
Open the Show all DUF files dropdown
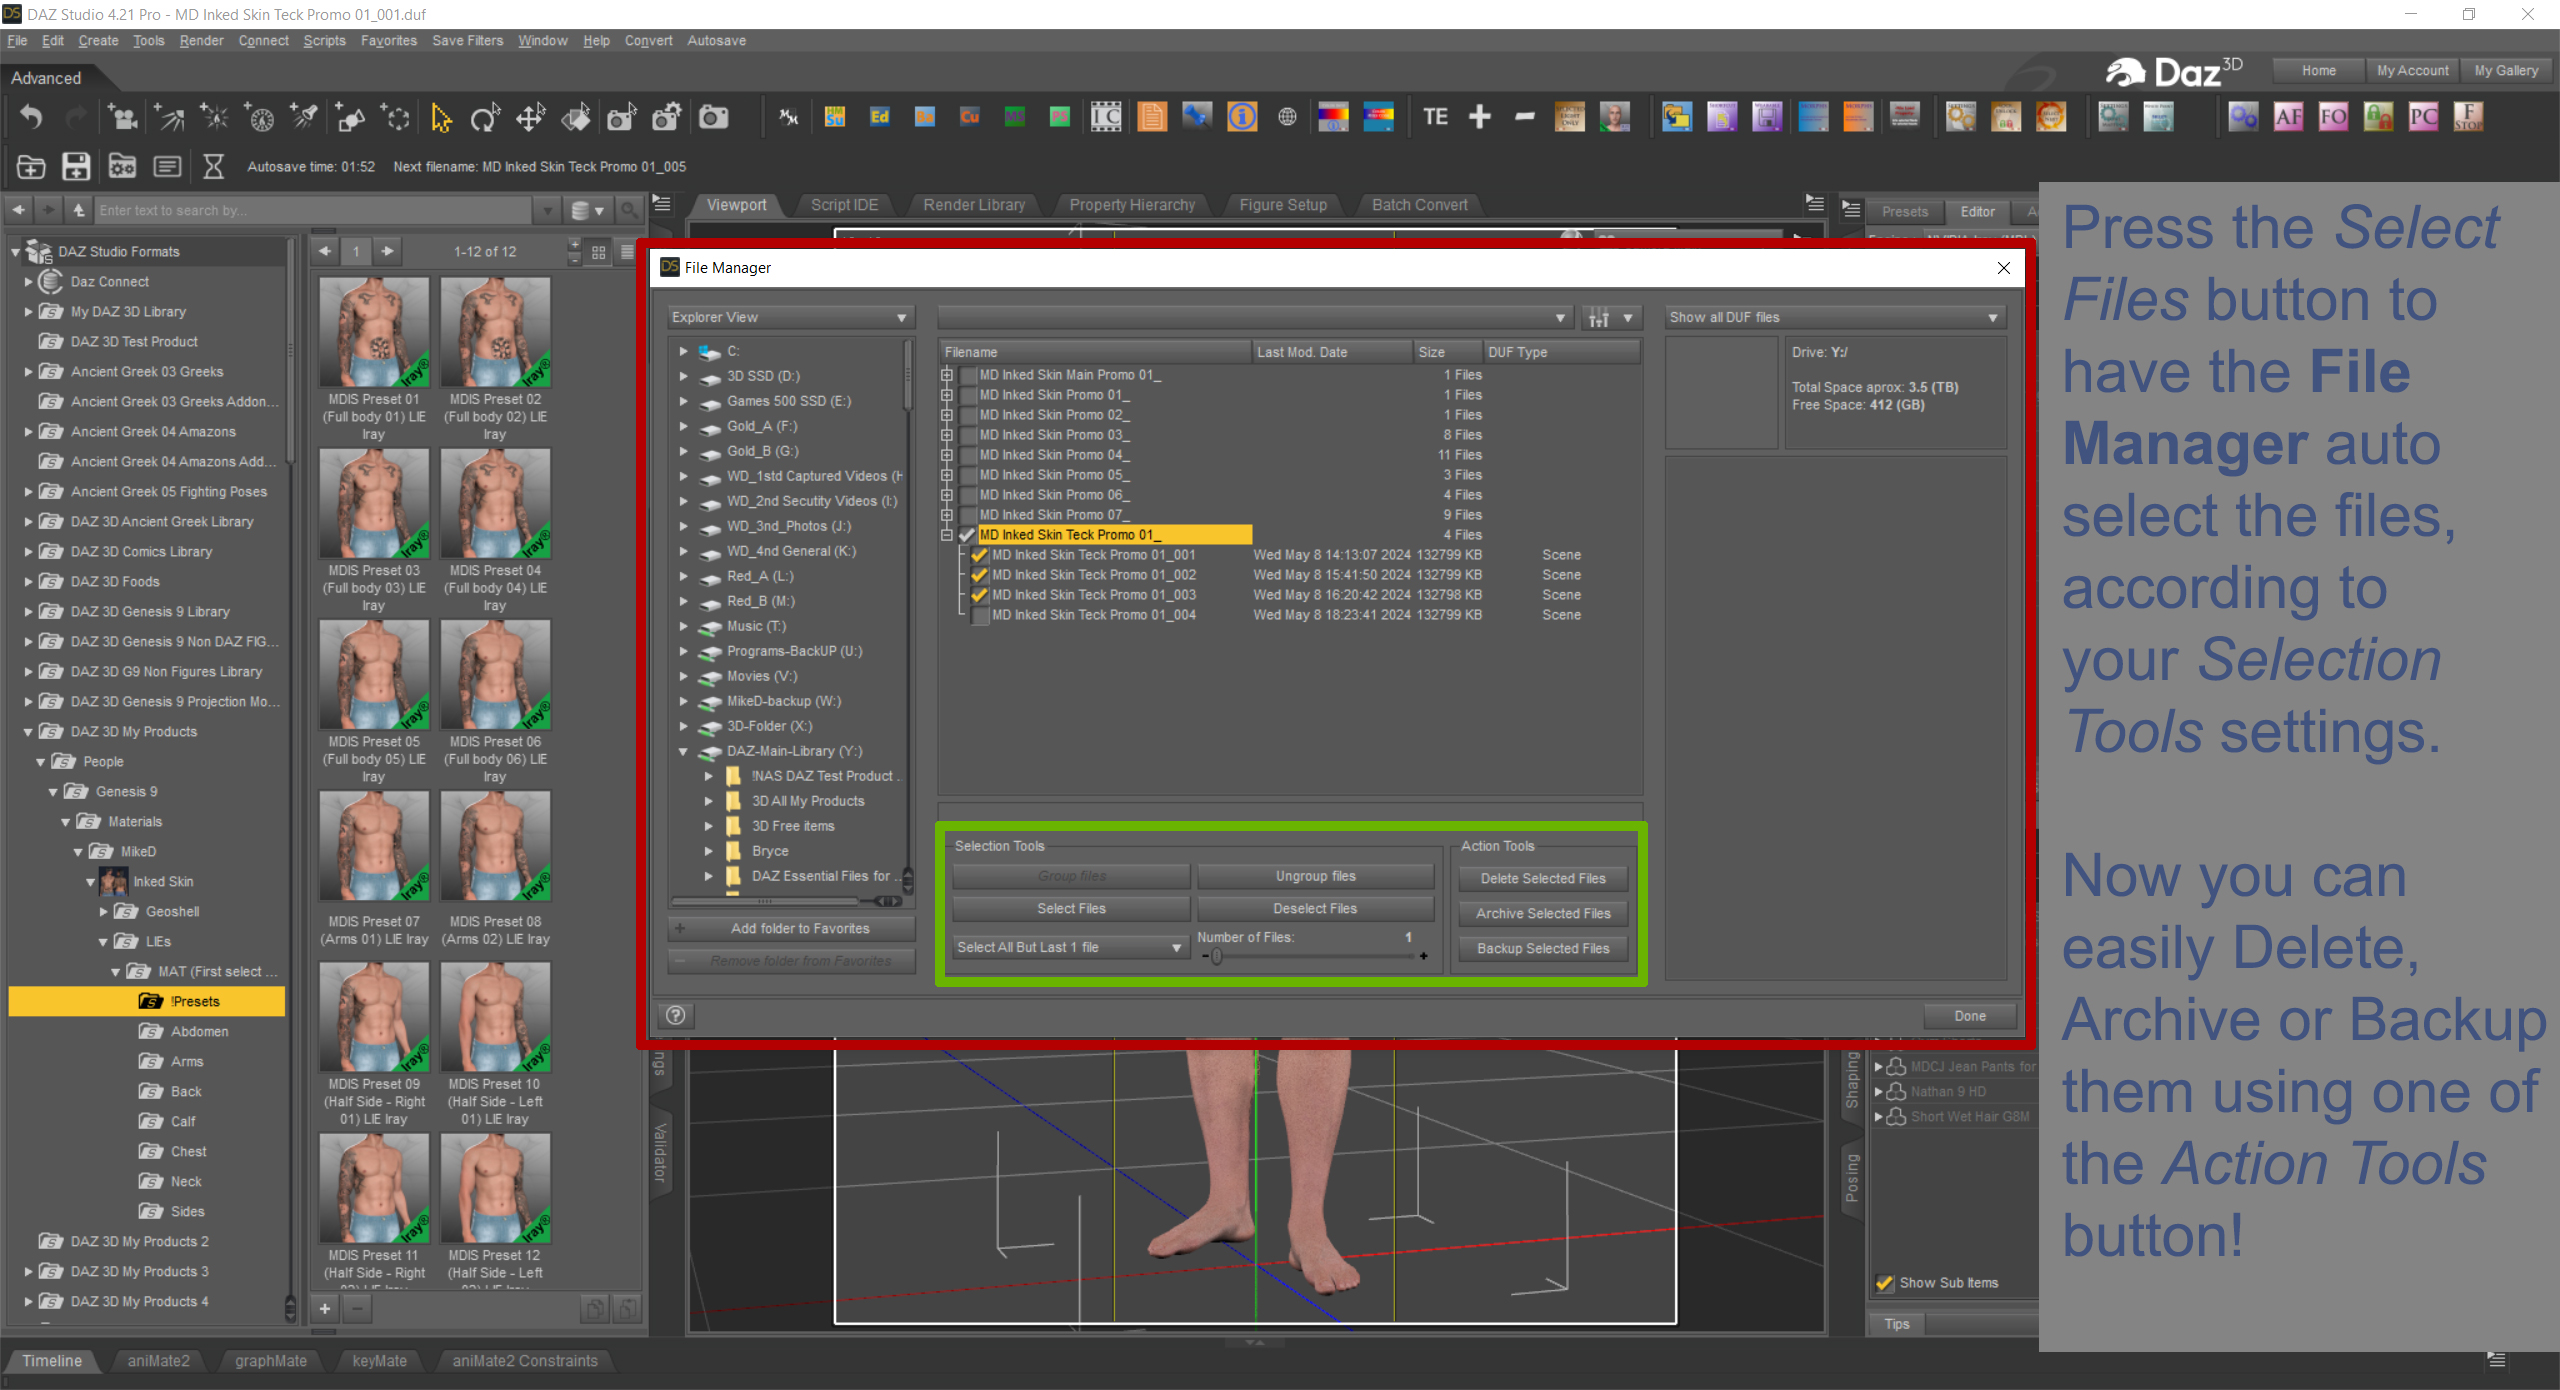1834,318
